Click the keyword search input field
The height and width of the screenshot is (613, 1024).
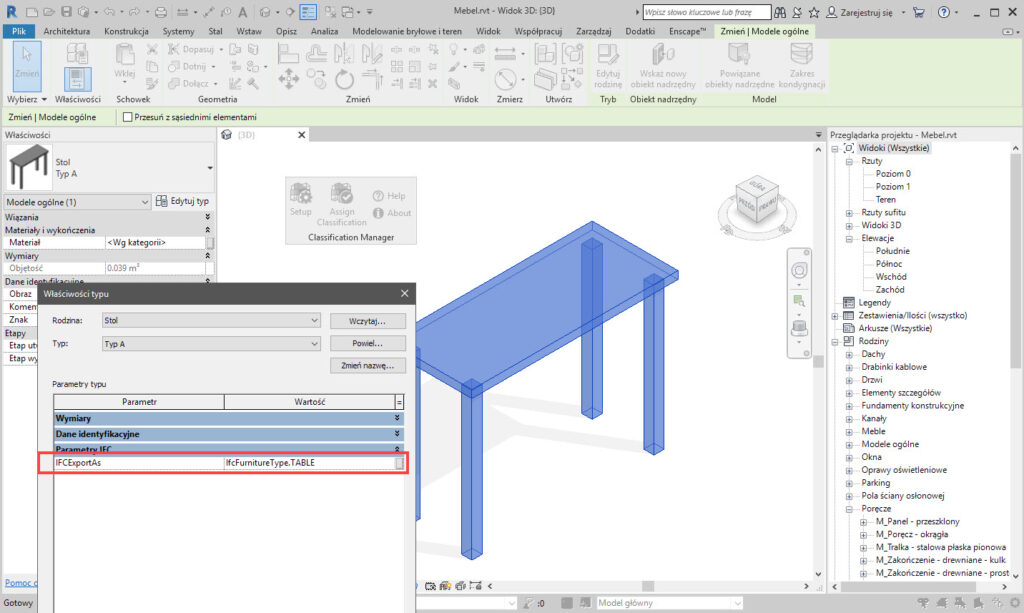tap(706, 12)
